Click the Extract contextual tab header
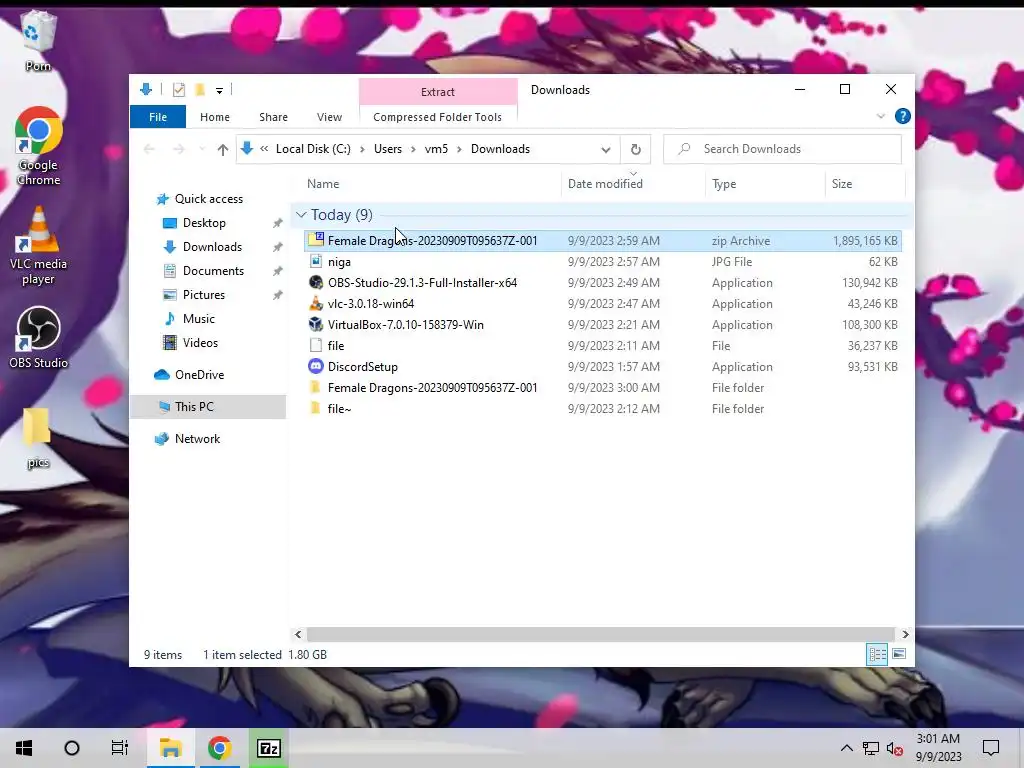 438,92
